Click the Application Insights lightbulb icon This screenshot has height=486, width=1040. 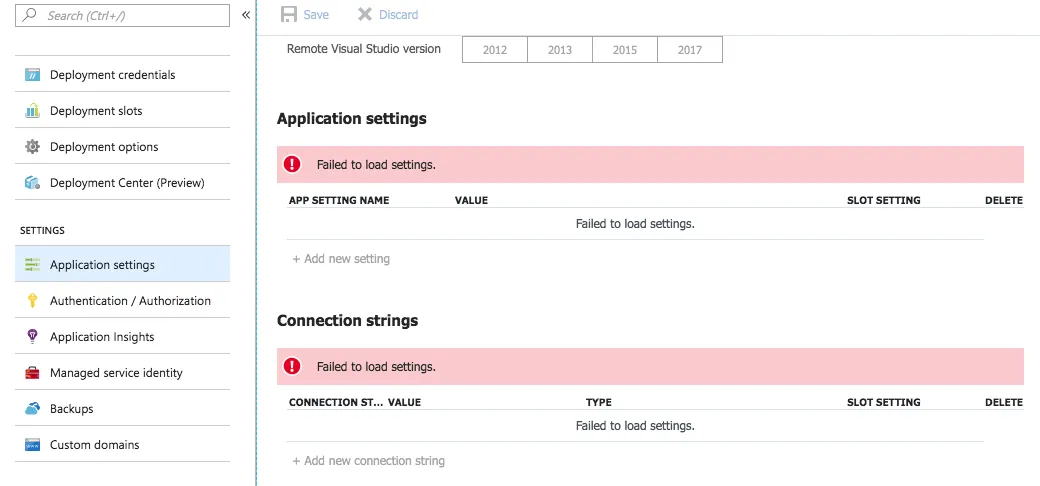[32, 337]
